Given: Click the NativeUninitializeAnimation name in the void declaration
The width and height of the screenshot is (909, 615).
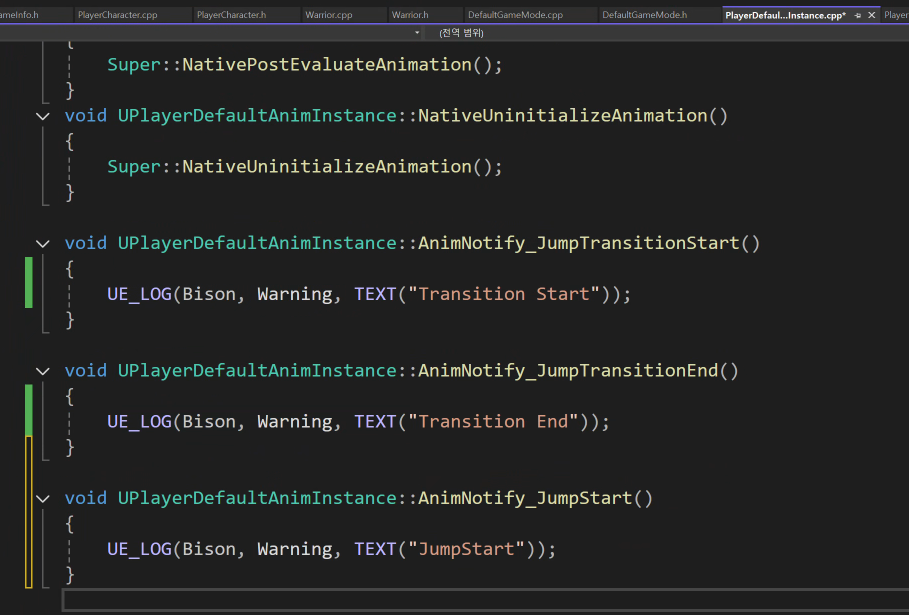Looking at the screenshot, I should [x=563, y=116].
